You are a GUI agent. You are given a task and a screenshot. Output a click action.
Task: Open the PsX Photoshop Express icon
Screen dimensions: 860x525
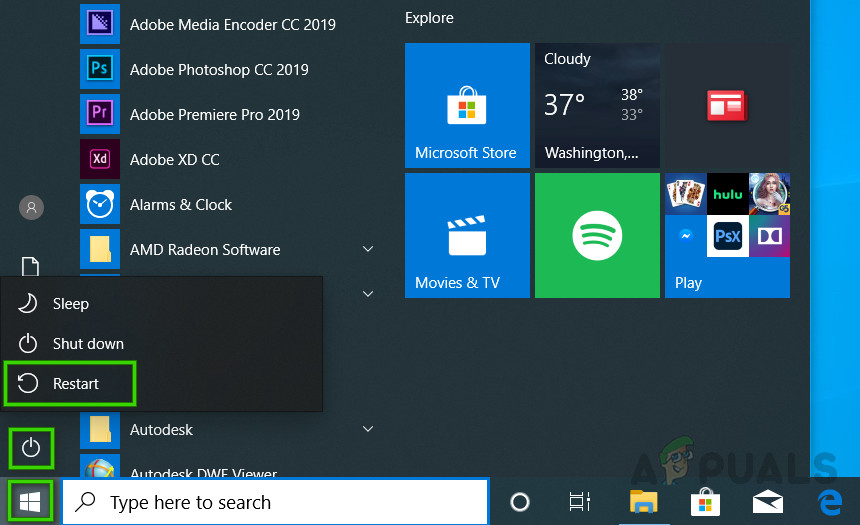(727, 236)
